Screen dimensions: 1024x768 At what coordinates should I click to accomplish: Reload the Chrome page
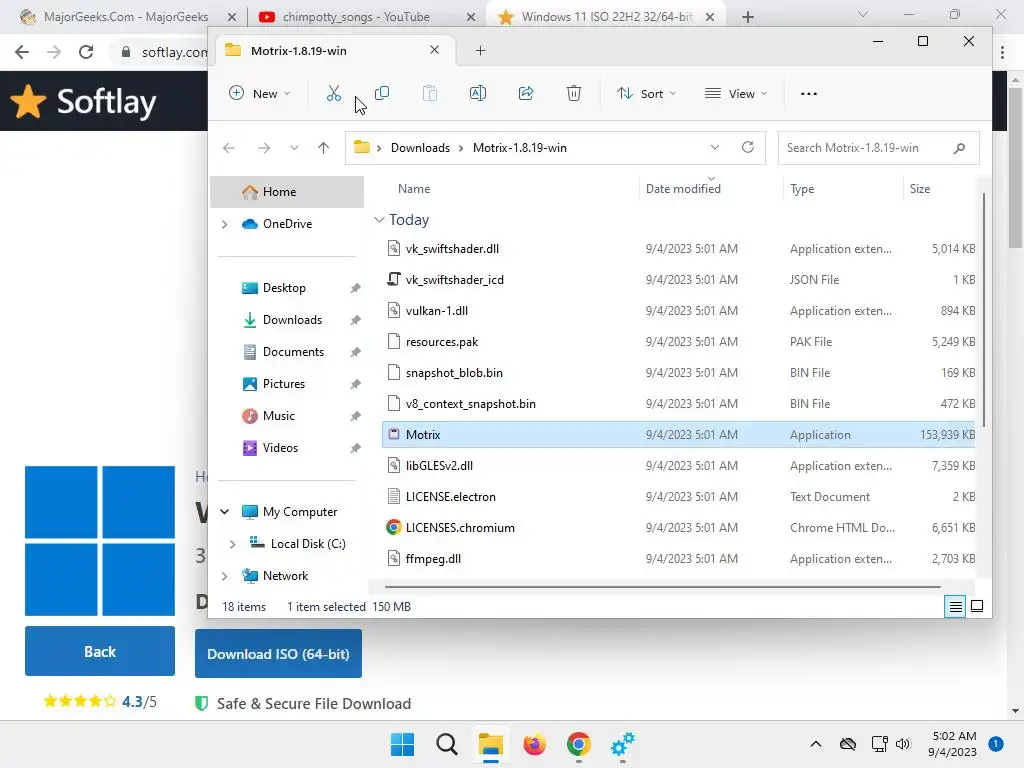click(x=86, y=52)
